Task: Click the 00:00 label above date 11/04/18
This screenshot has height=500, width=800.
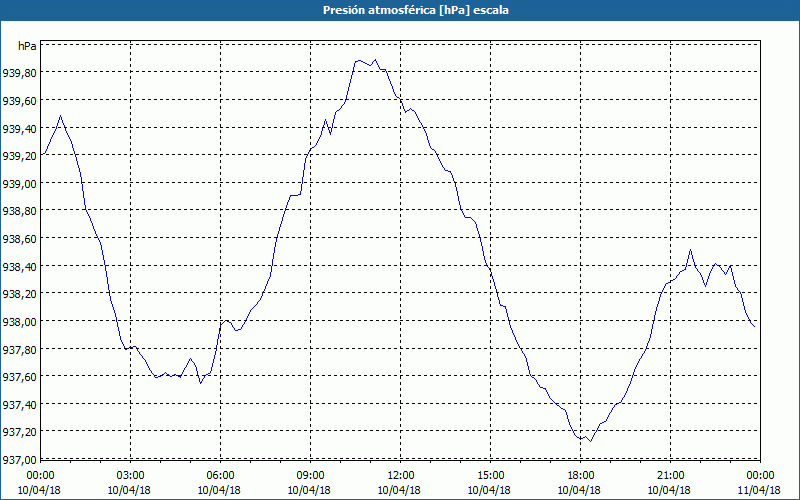Action: [x=760, y=476]
